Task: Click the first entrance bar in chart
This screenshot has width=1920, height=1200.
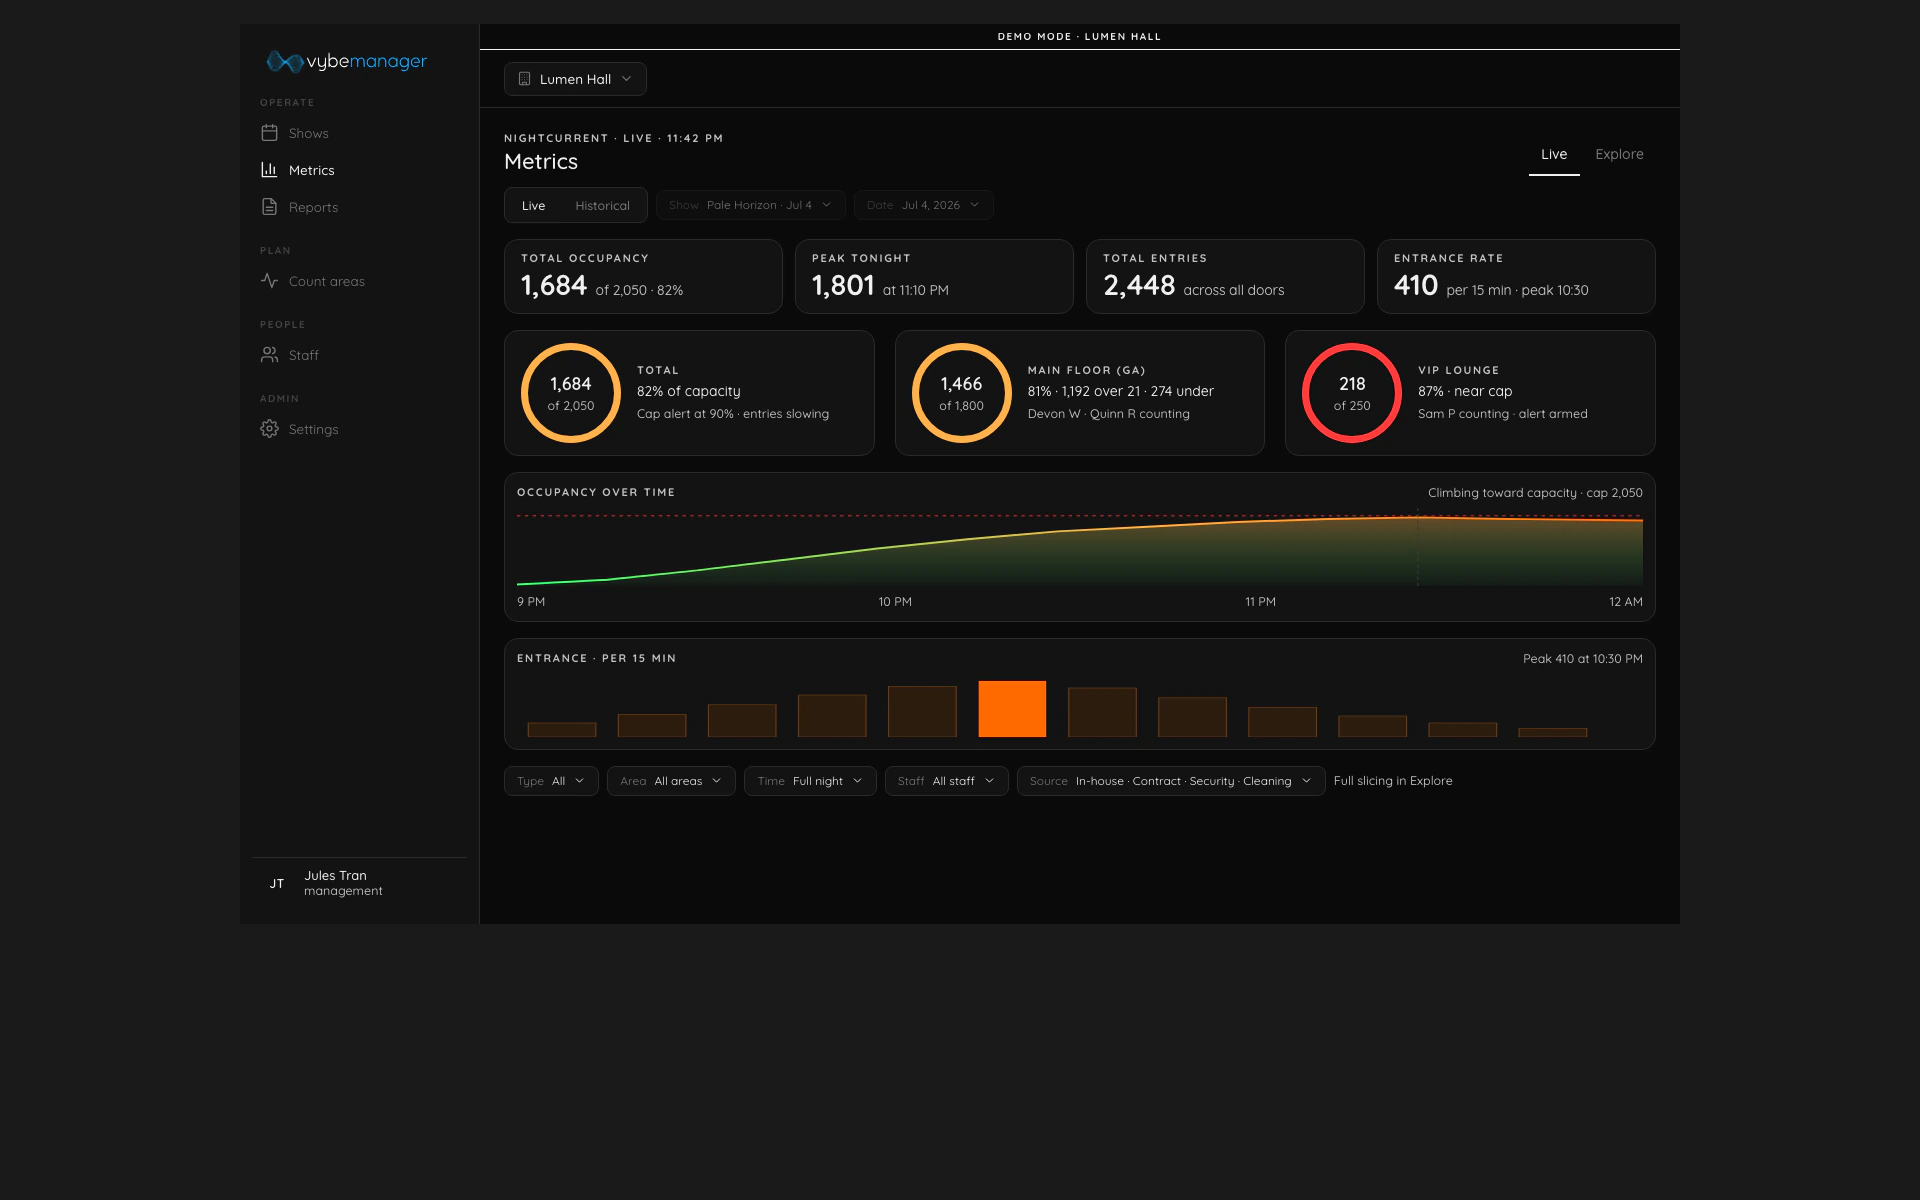Action: coord(562,730)
